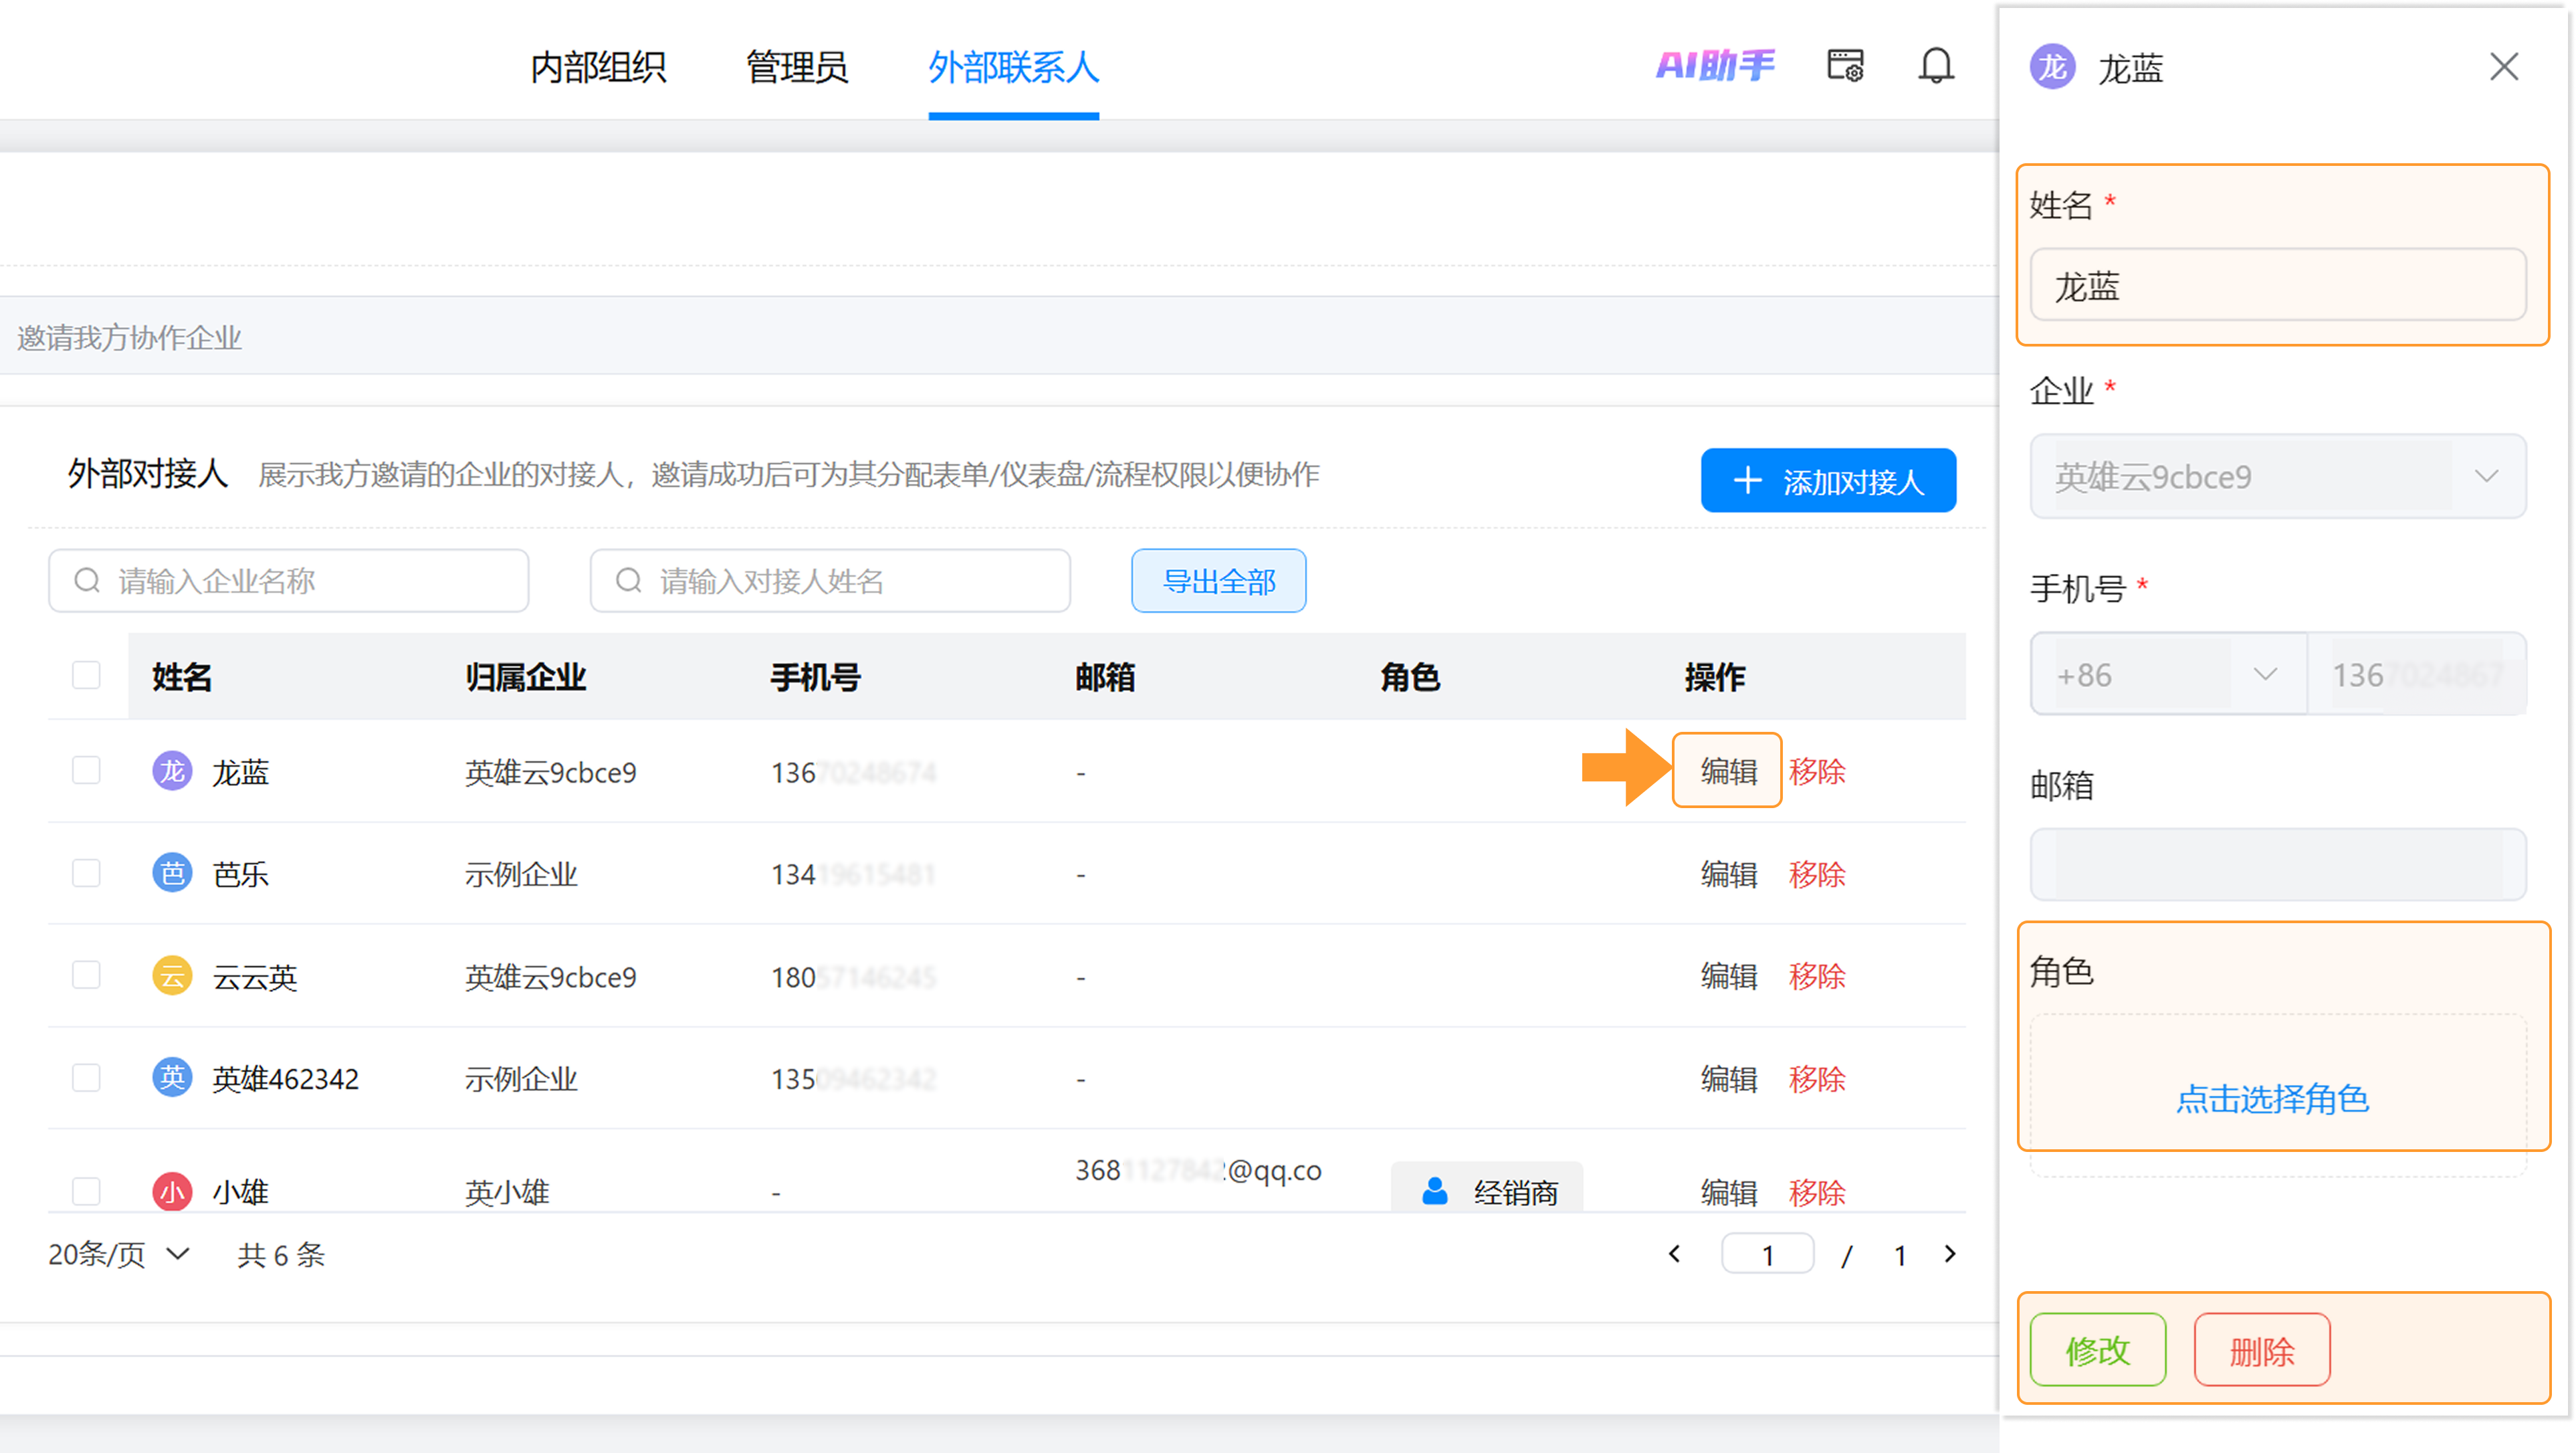Click the phone number field starting 136
This screenshot has height=1453, width=2576.
click(2417, 674)
